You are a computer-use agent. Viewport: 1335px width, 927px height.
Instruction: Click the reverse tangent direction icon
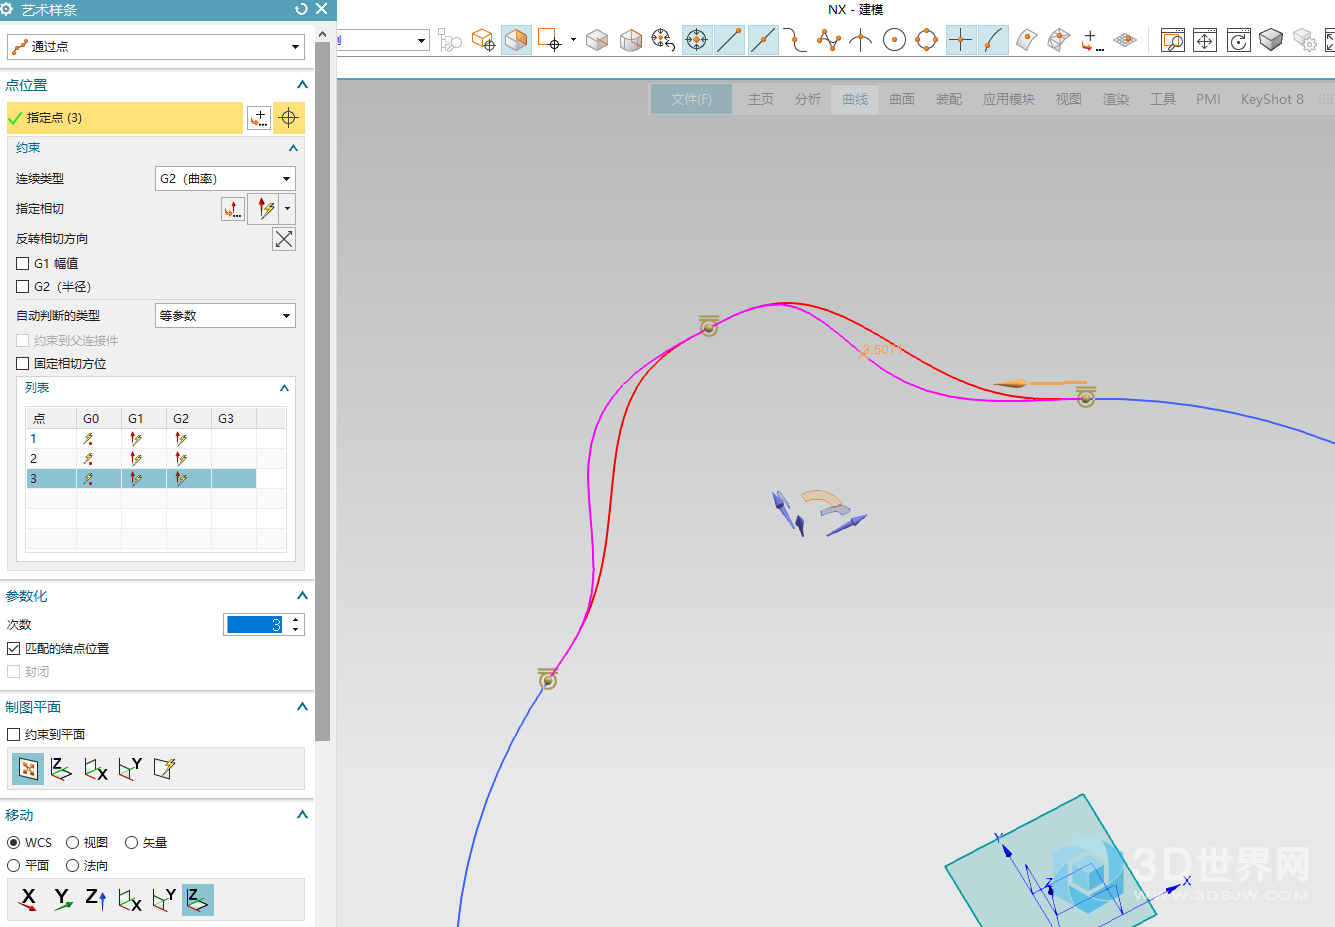[284, 239]
